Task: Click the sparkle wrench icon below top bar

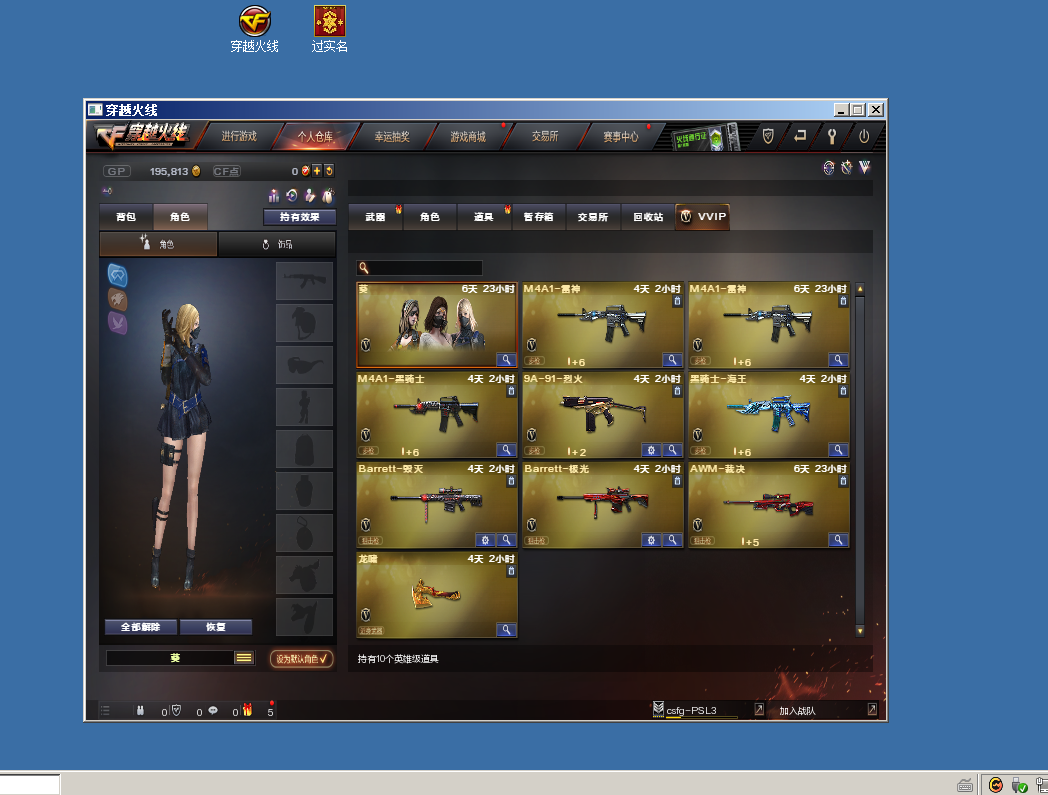Action: 847,167
